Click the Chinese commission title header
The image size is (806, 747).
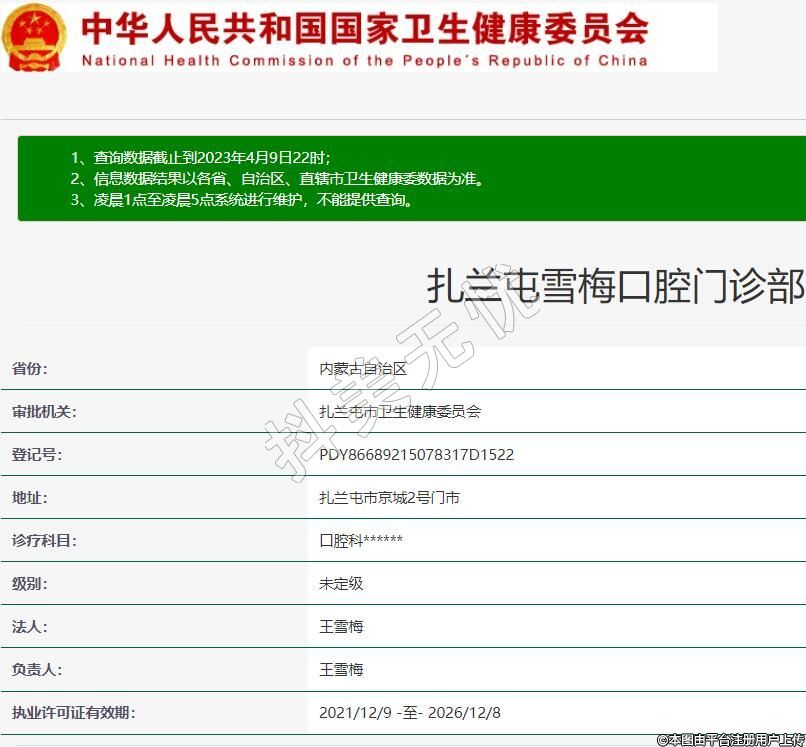click(364, 27)
